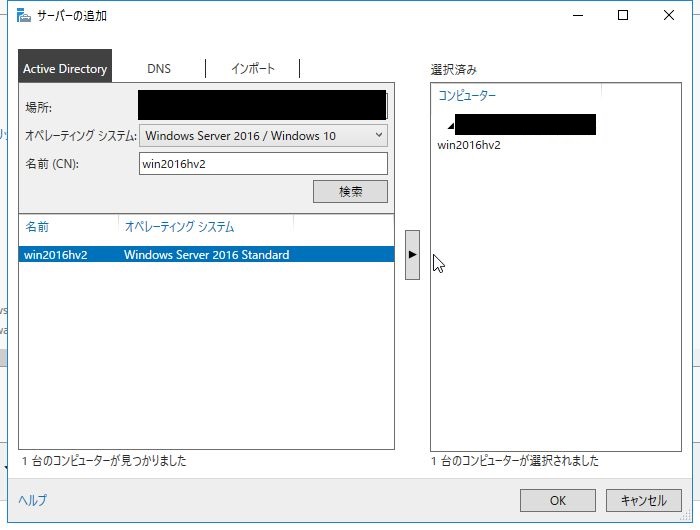Confirm with the OK button

point(558,501)
